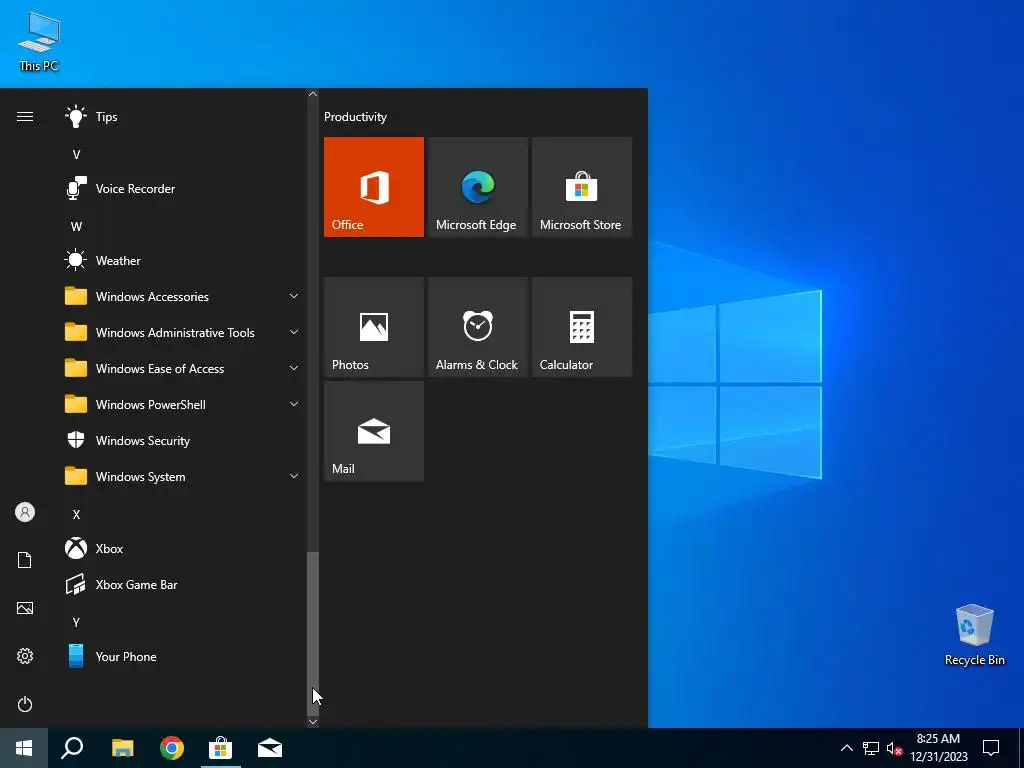The height and width of the screenshot is (768, 1024).
Task: Show hidden icons in the system tray
Action: tap(846, 748)
